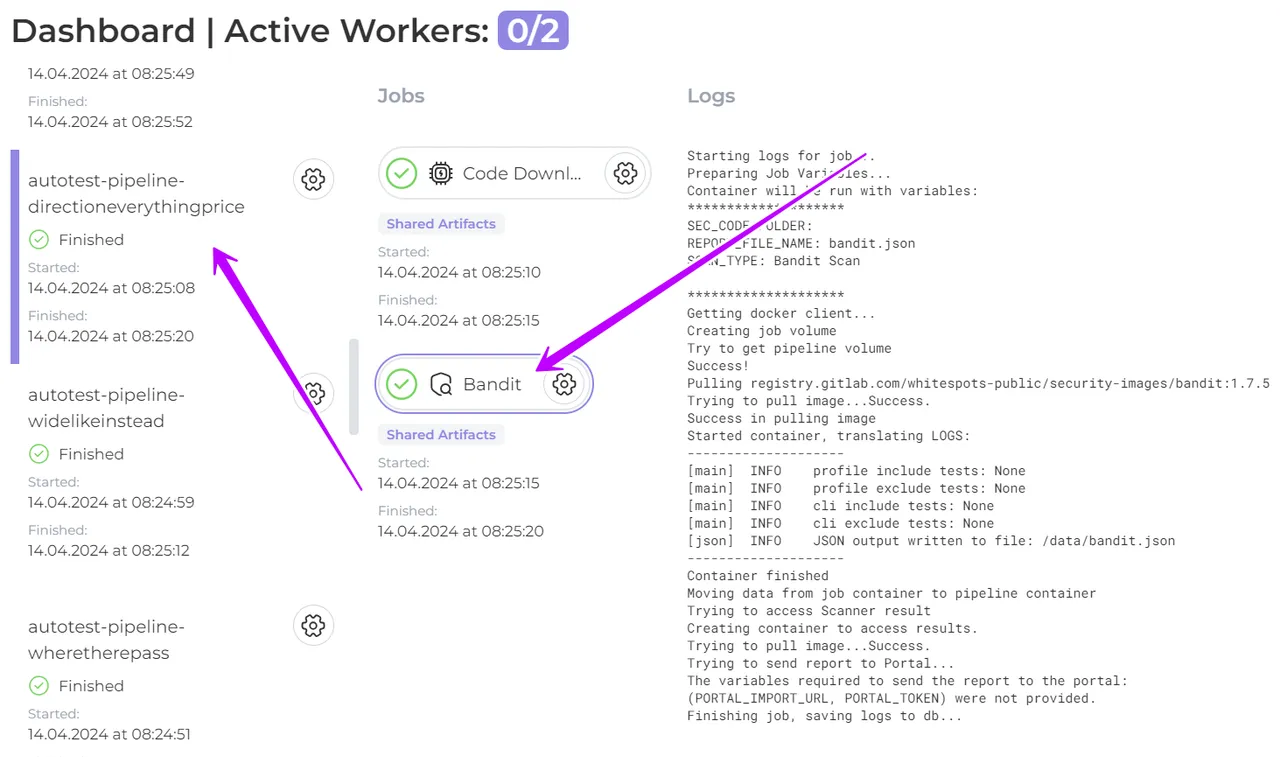
Task: Click the Active Workers 0/2 badge
Action: tap(533, 31)
